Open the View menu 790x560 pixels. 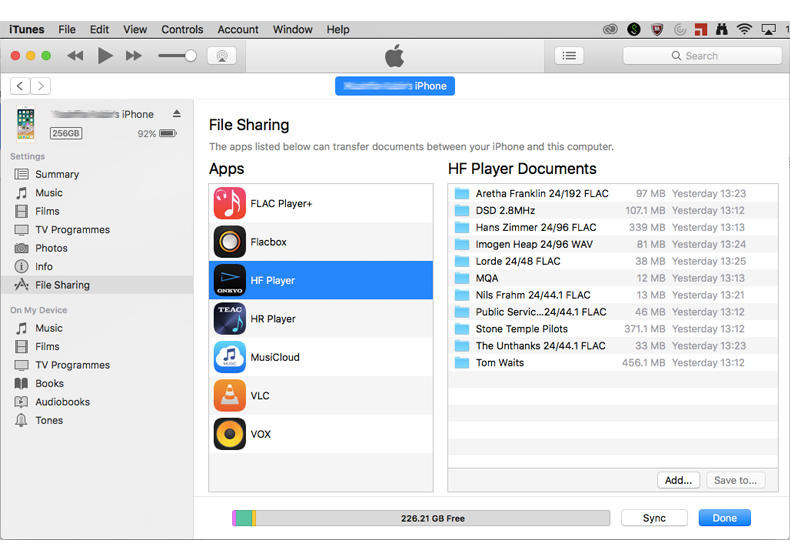point(135,29)
